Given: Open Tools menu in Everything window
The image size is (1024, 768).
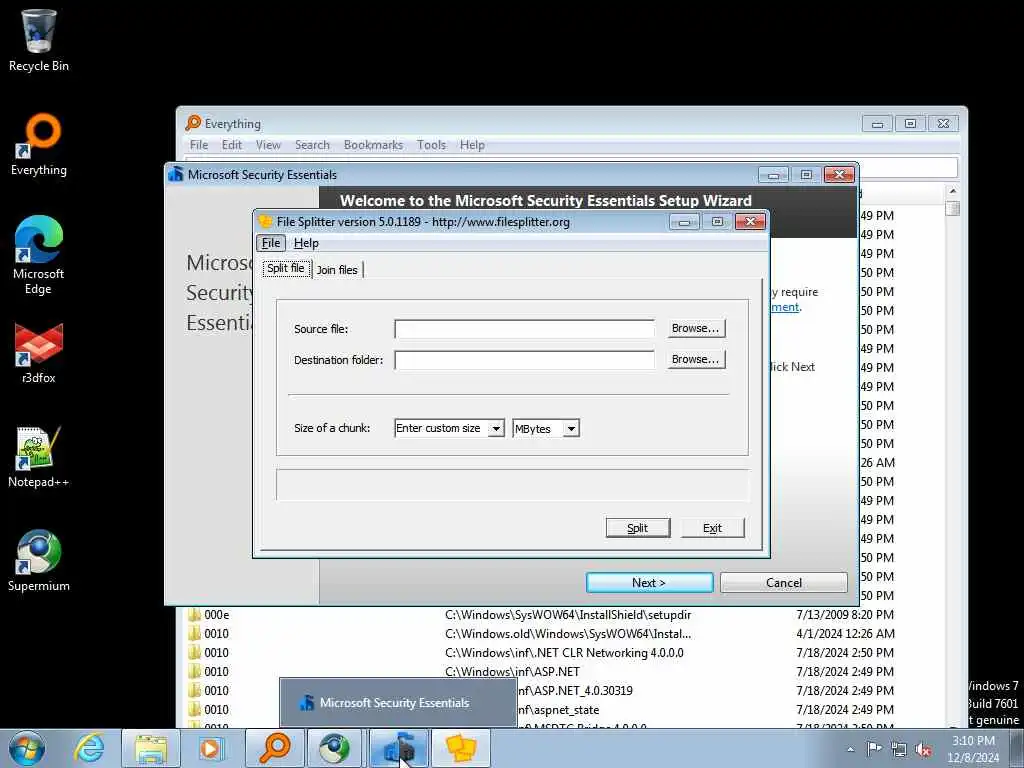Looking at the screenshot, I should click(432, 145).
